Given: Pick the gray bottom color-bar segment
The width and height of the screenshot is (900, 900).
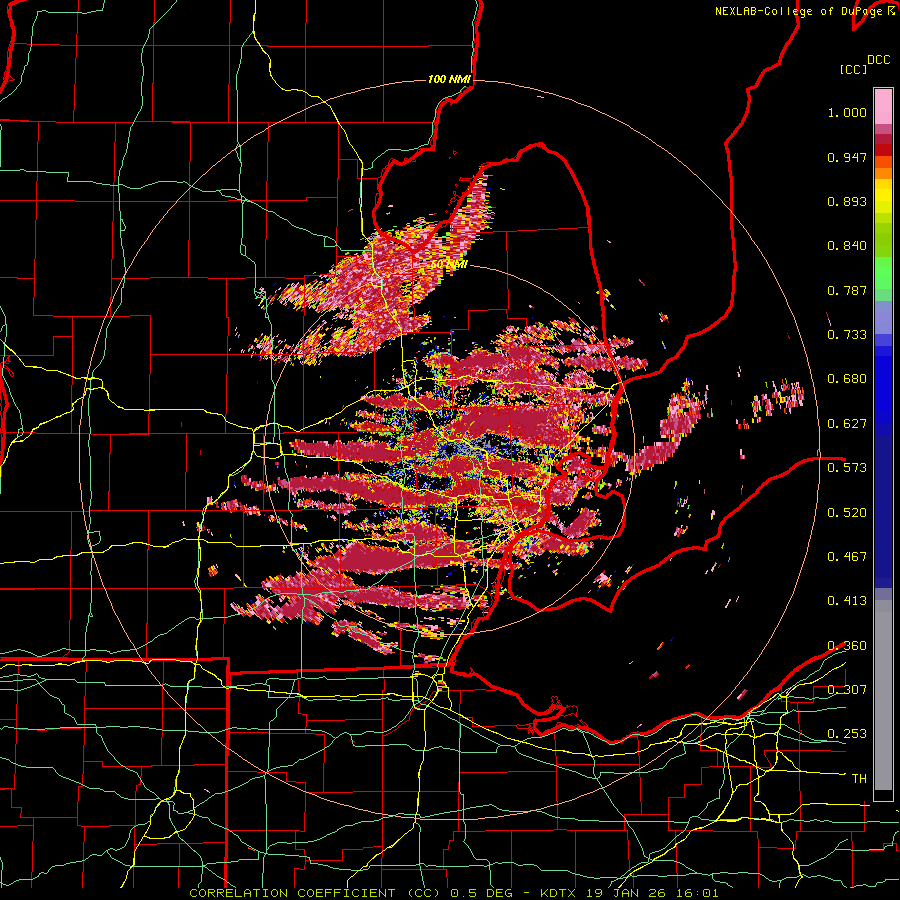Looking at the screenshot, I should [x=883, y=695].
